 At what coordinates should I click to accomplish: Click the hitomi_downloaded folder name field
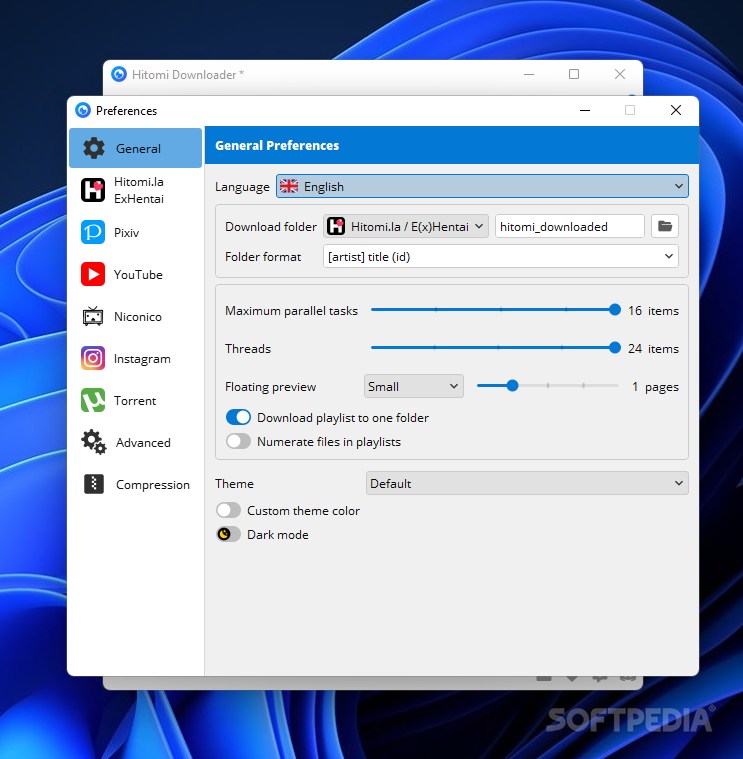[x=570, y=227]
